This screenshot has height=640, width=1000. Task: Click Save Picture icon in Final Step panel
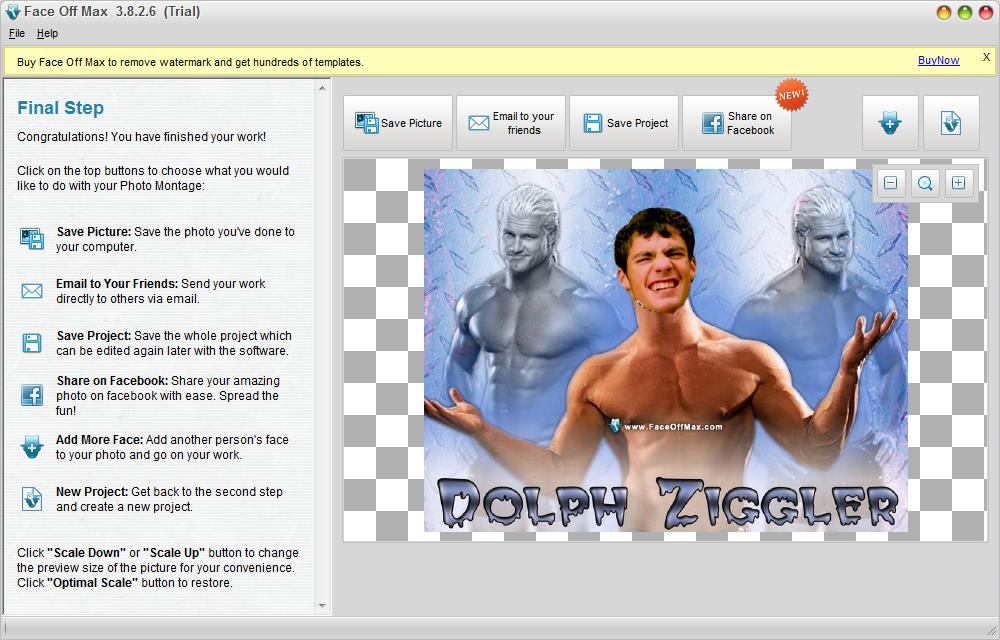point(32,238)
